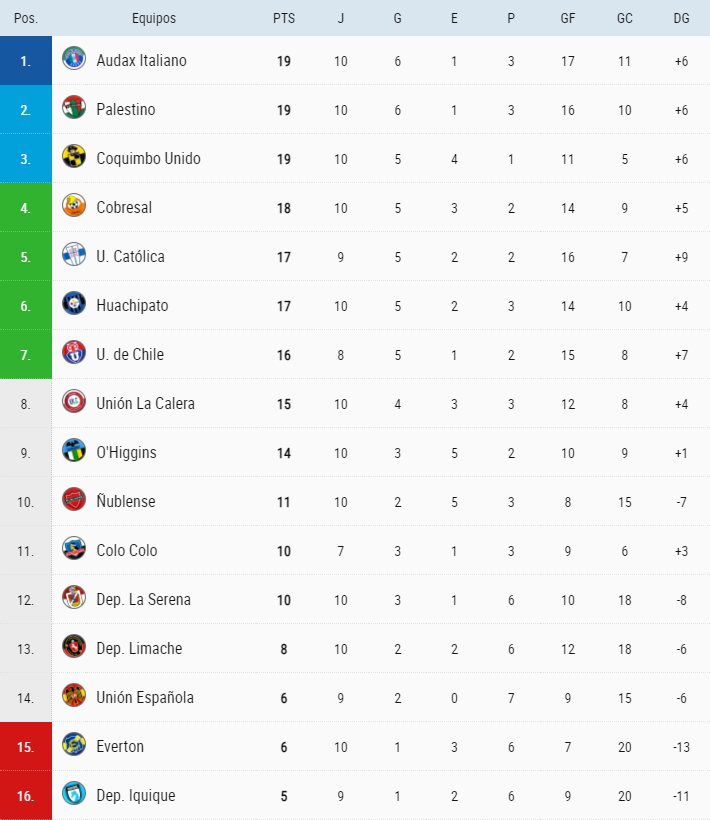The image size is (710, 820).
Task: Click the Dep. Iquique crest icon
Action: (74, 794)
